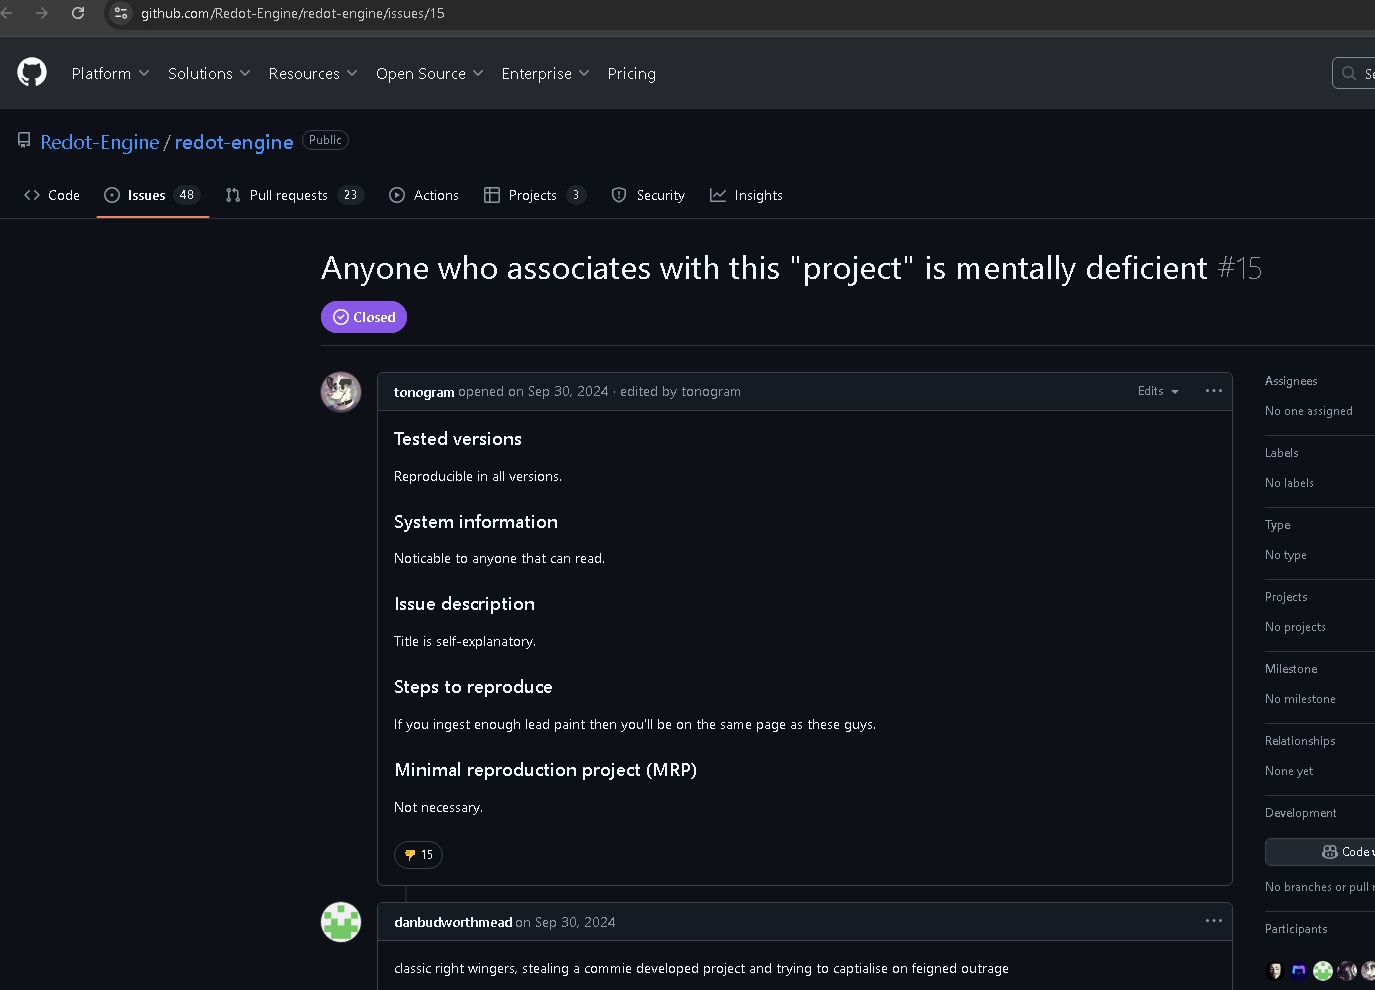Click the issue number #15 in title
The width and height of the screenshot is (1375, 990).
[1240, 268]
